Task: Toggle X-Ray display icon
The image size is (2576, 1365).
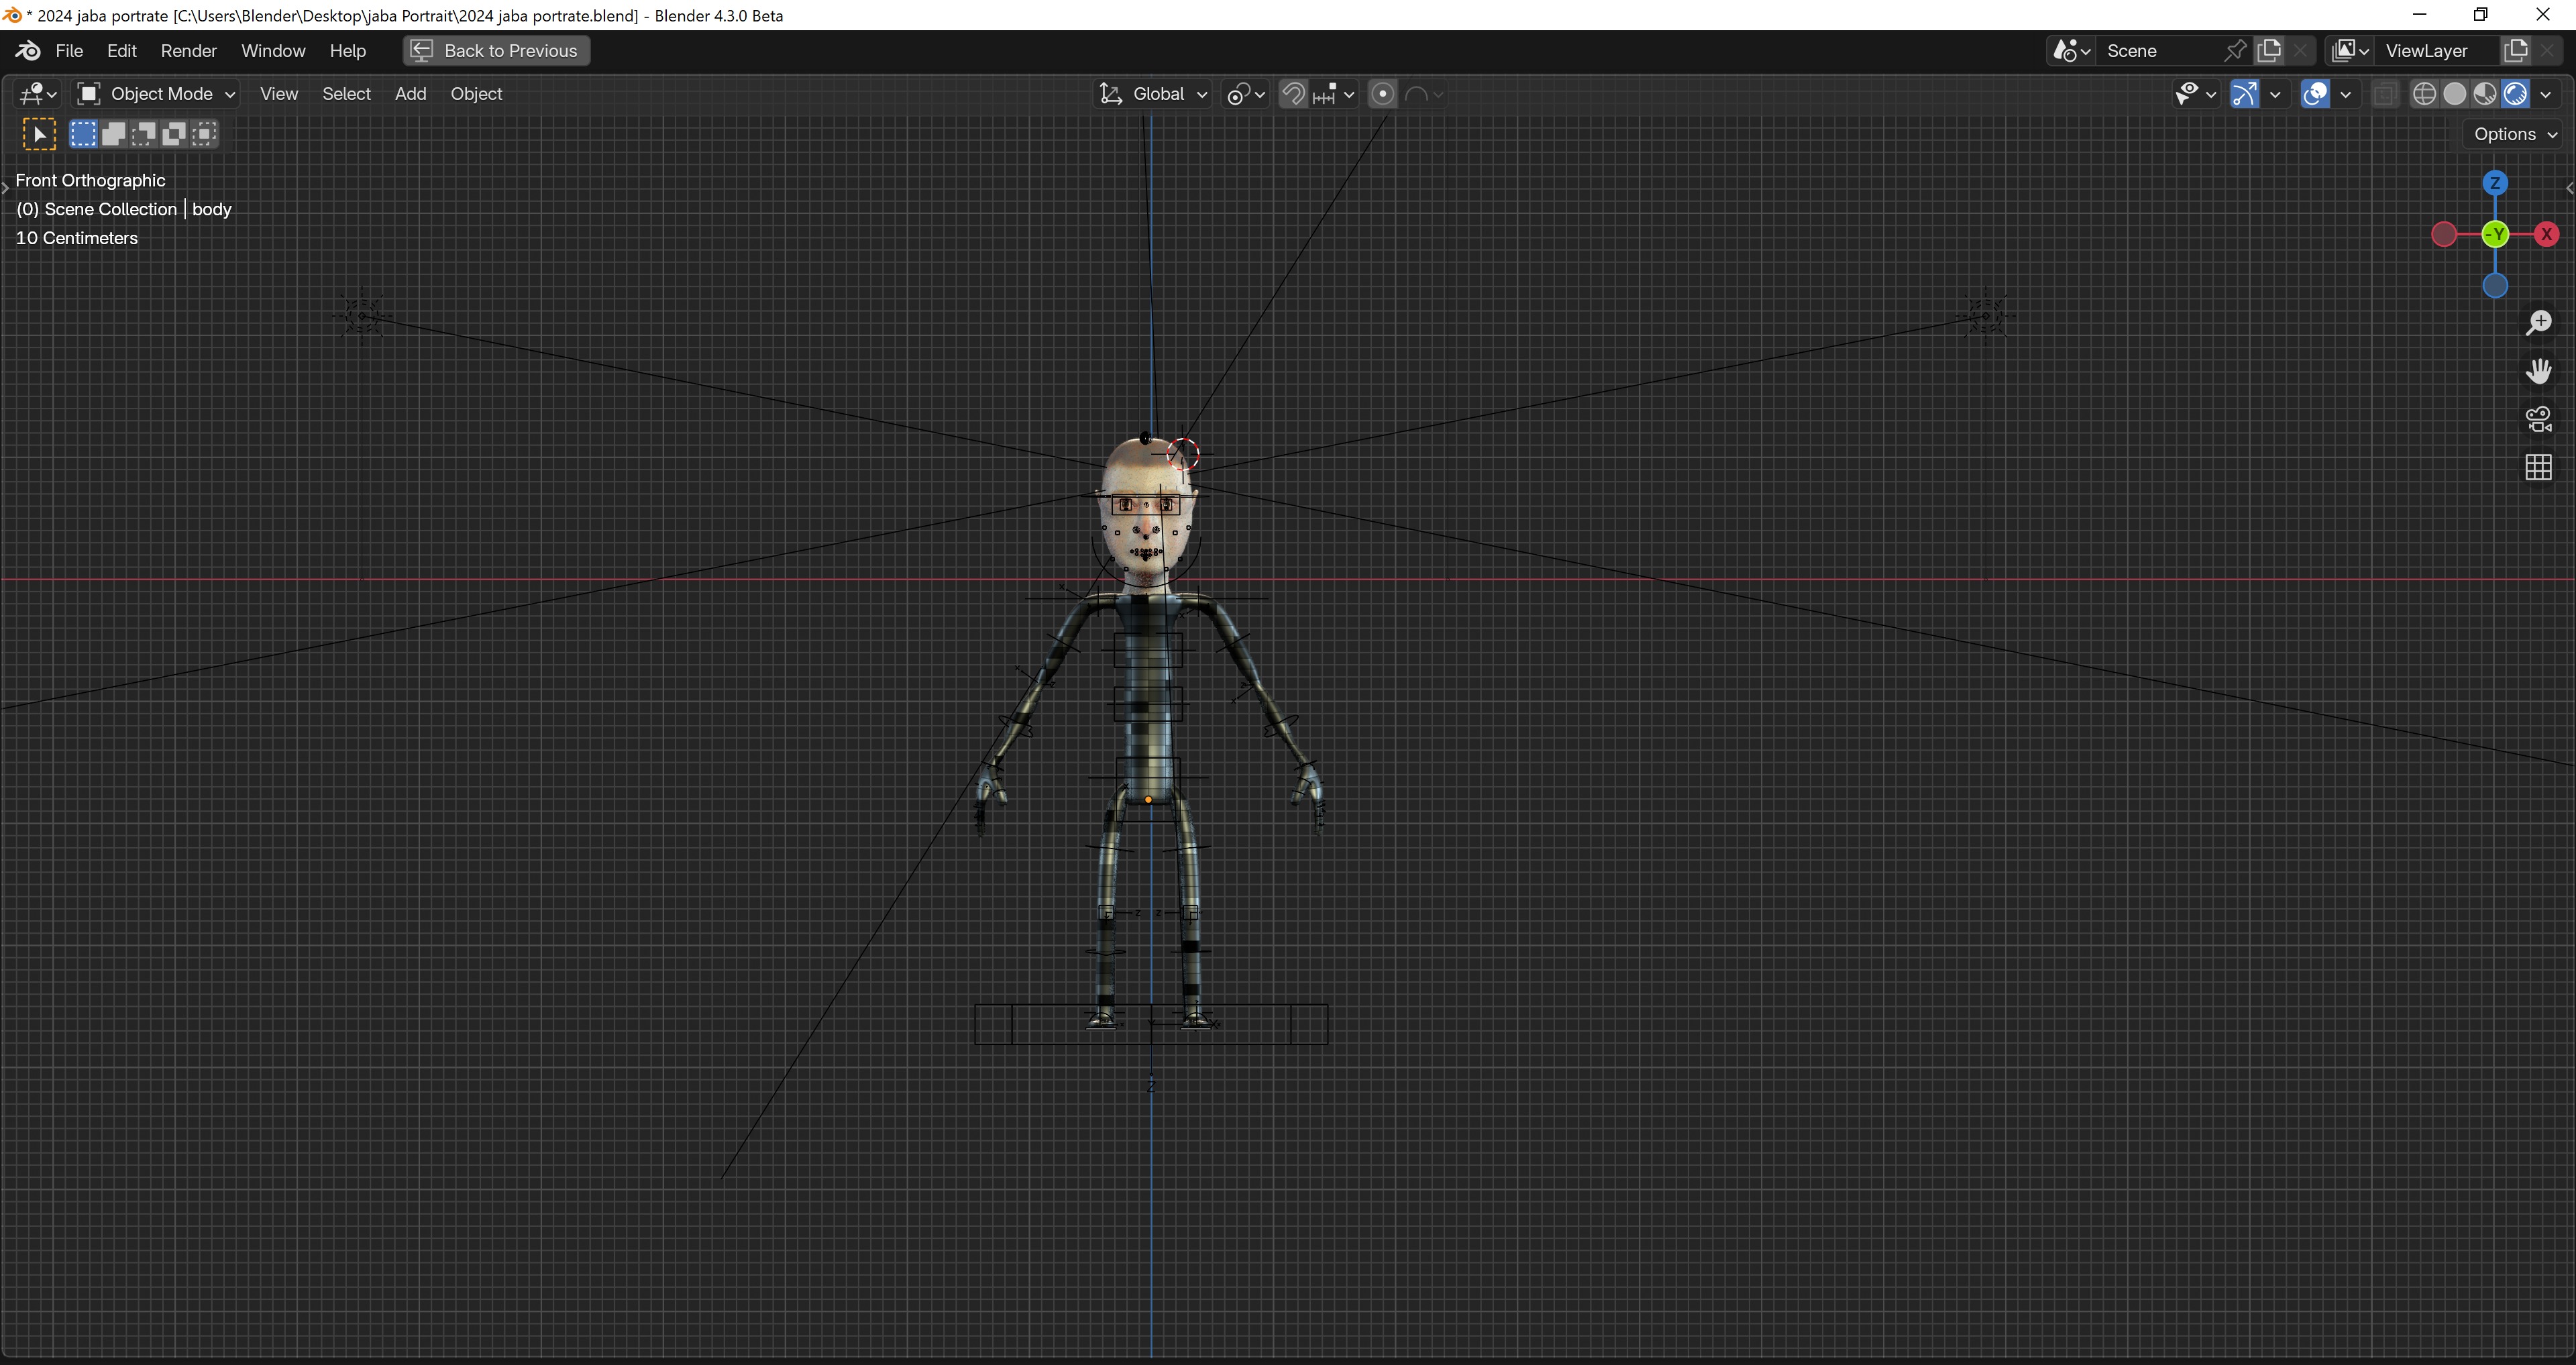Action: [x=2385, y=94]
